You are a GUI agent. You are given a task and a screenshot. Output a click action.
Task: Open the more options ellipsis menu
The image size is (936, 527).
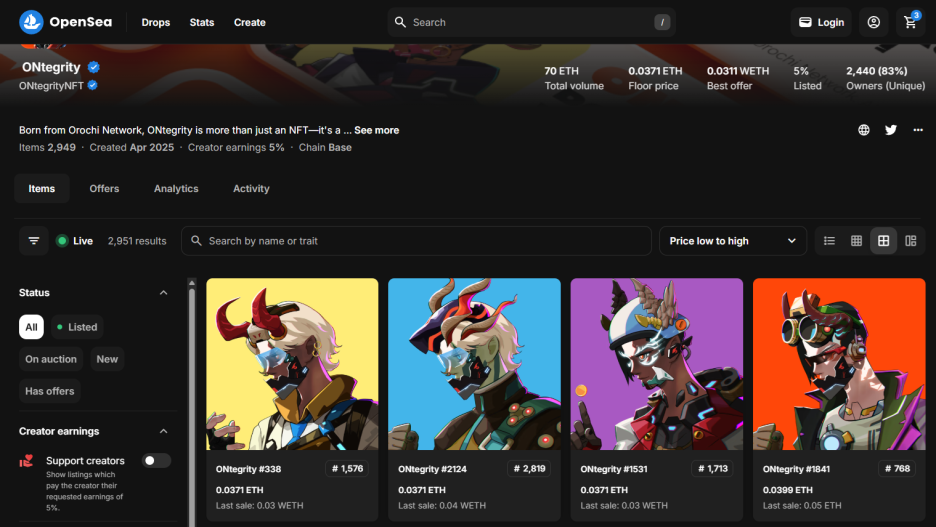click(918, 130)
